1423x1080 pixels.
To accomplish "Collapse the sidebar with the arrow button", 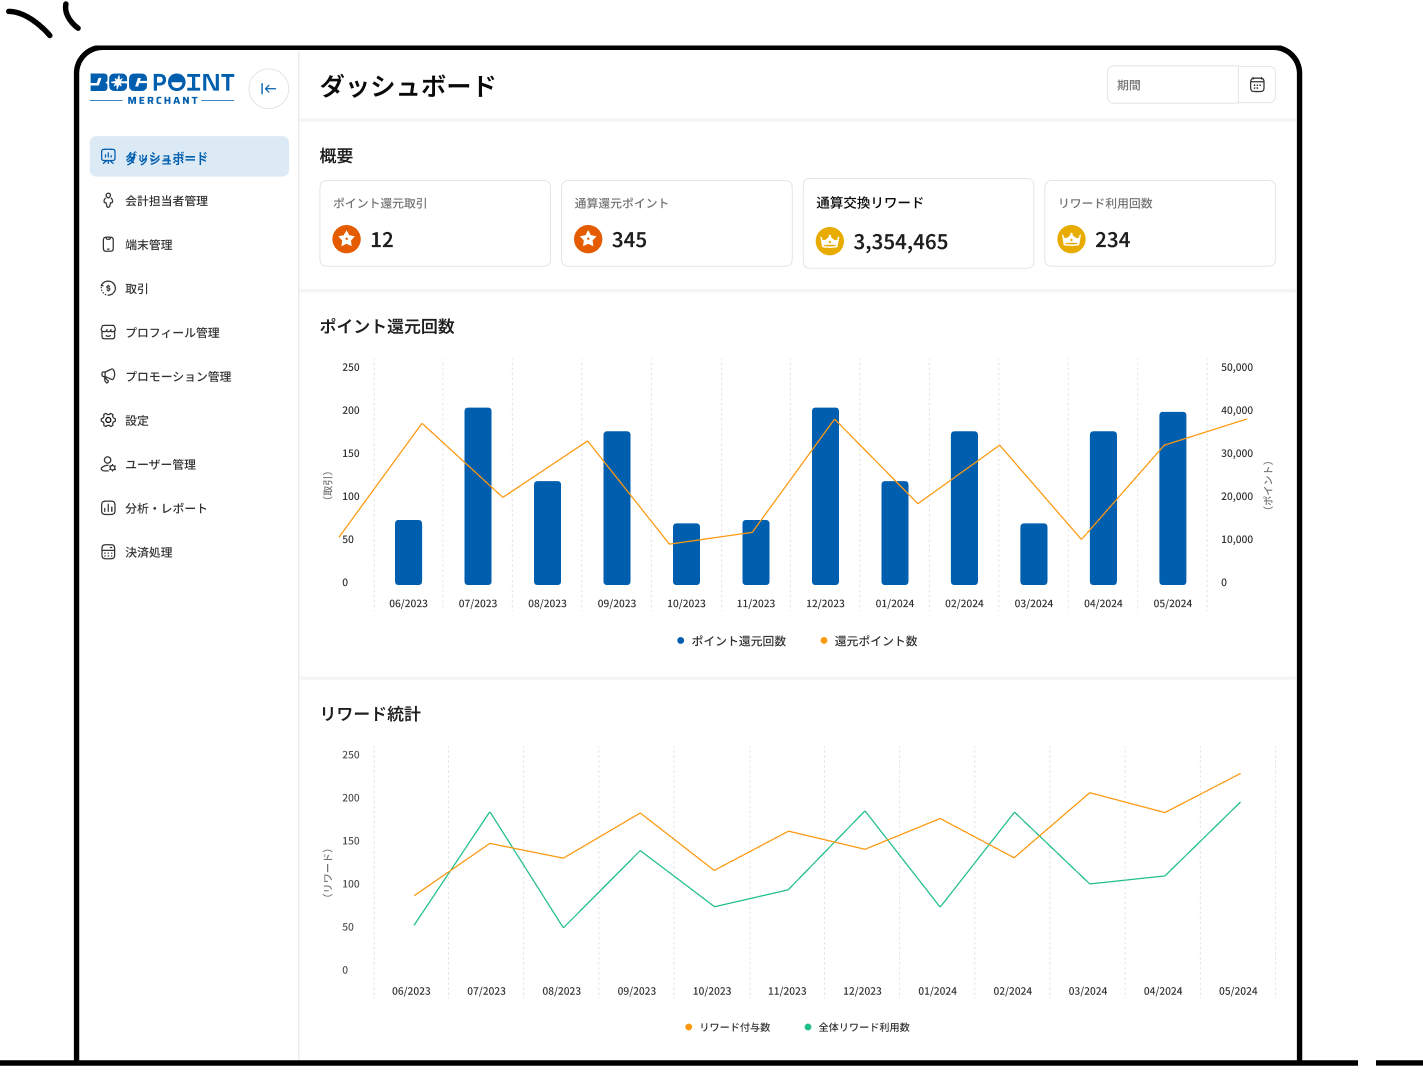I will coord(268,88).
